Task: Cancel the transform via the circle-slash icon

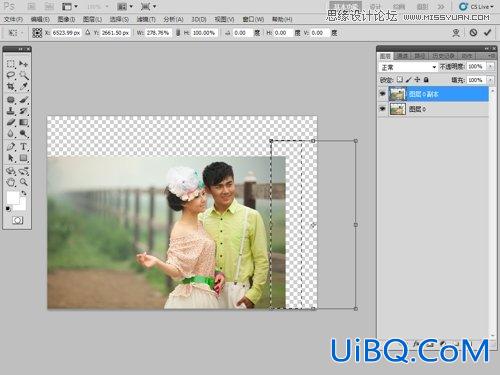Action: (473, 33)
